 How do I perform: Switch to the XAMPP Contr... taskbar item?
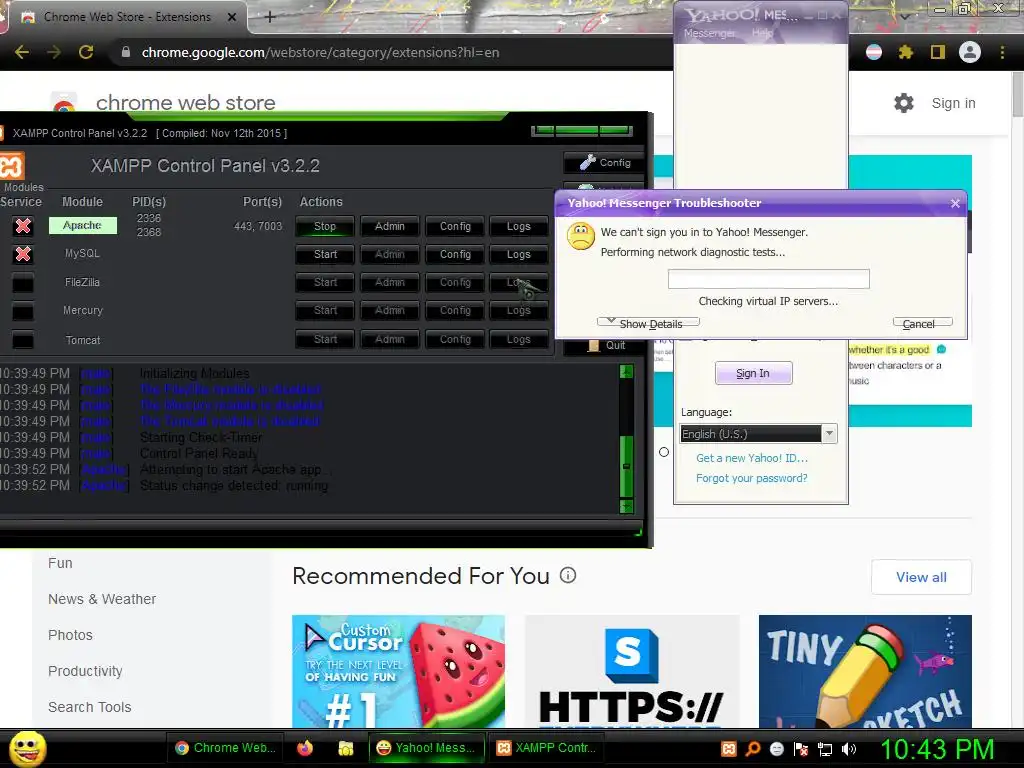click(547, 748)
